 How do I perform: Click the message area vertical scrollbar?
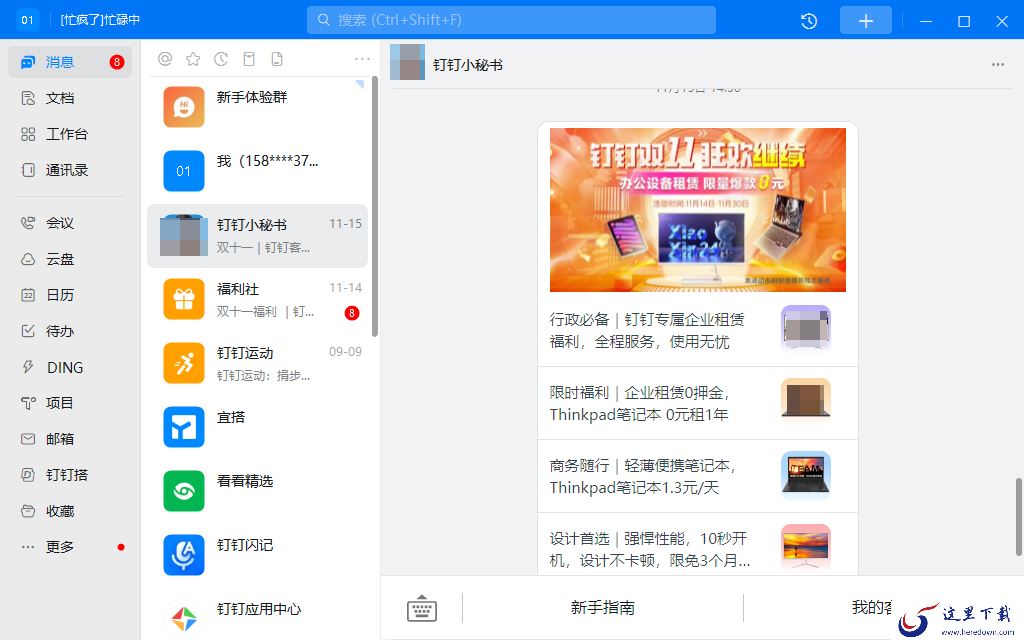1018,517
